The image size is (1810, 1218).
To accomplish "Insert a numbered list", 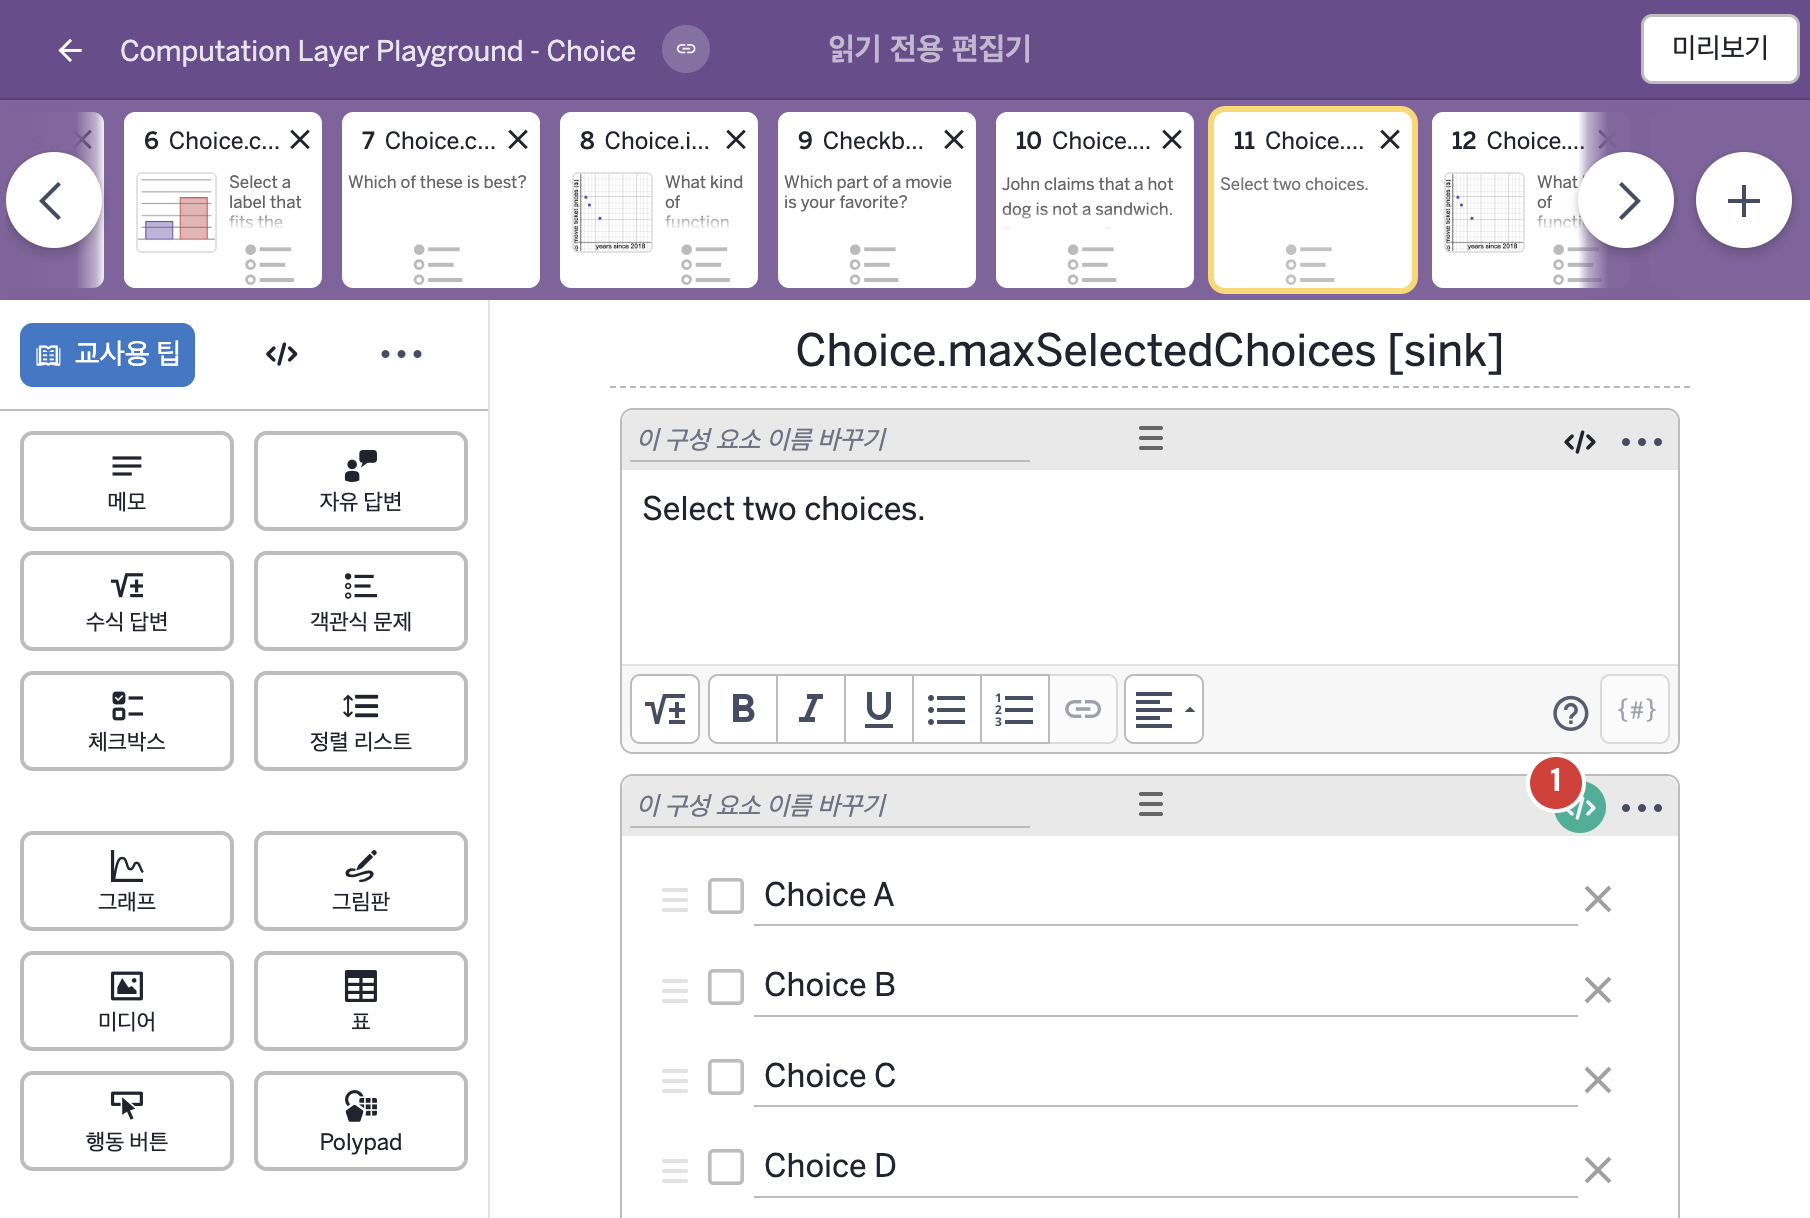I will coord(1015,709).
